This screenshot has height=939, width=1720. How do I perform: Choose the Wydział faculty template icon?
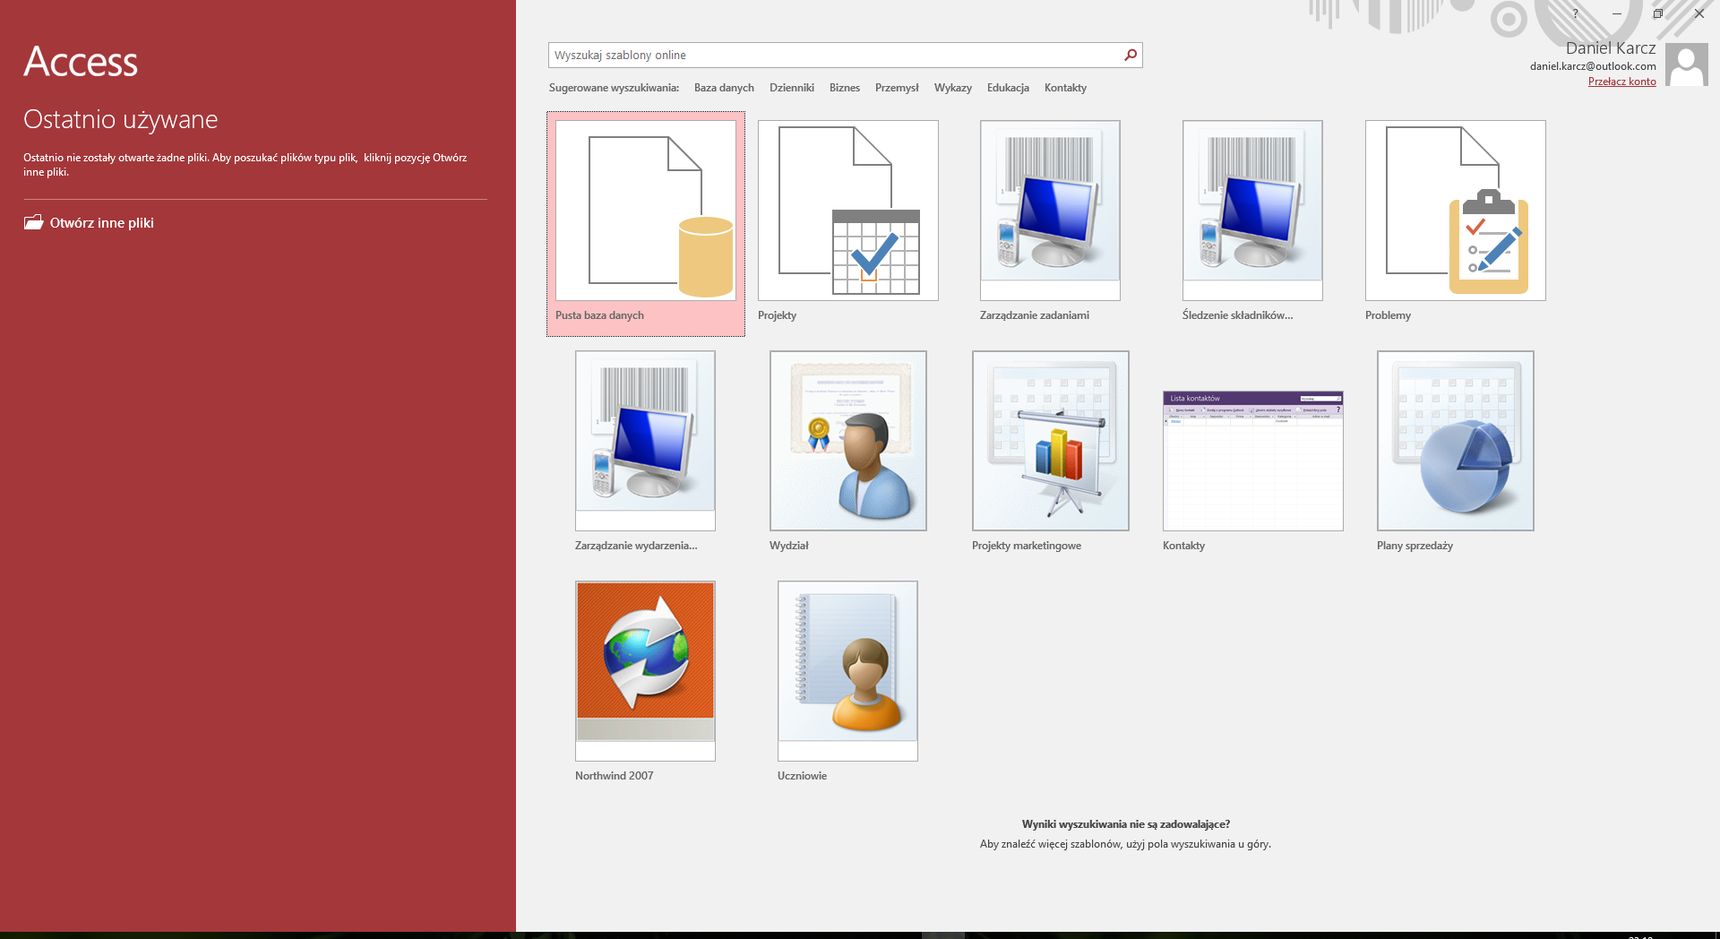click(x=848, y=441)
